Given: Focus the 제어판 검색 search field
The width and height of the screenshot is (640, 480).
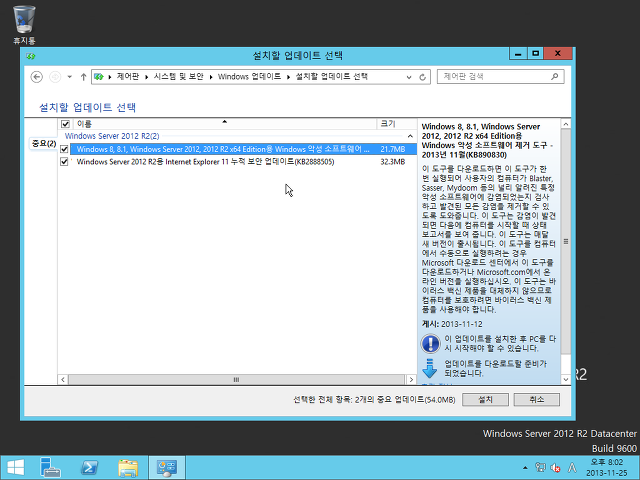Looking at the screenshot, I should click(x=500, y=76).
